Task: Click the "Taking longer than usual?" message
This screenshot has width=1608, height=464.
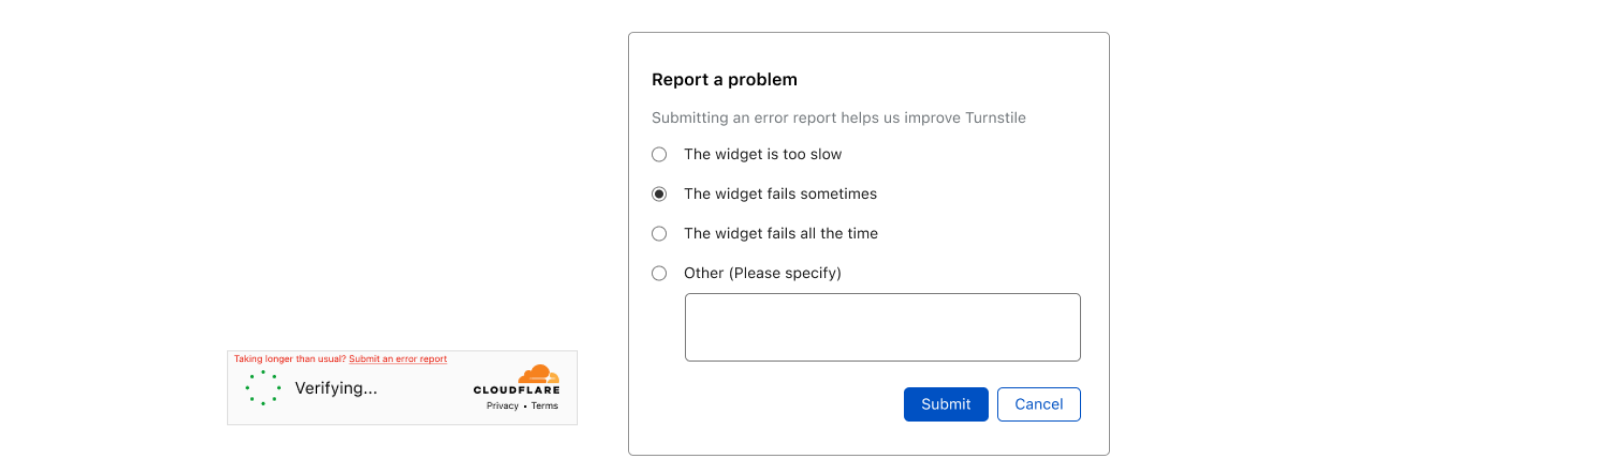Action: pos(290,359)
